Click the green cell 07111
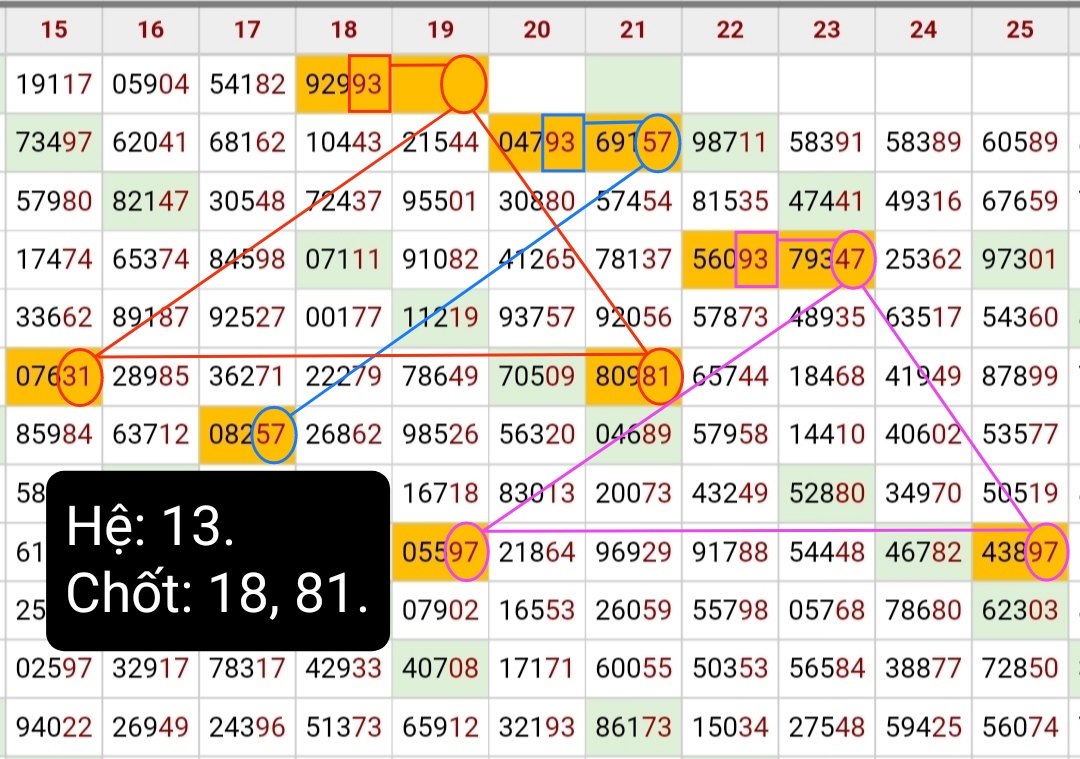The height and width of the screenshot is (759, 1080). pos(344,260)
